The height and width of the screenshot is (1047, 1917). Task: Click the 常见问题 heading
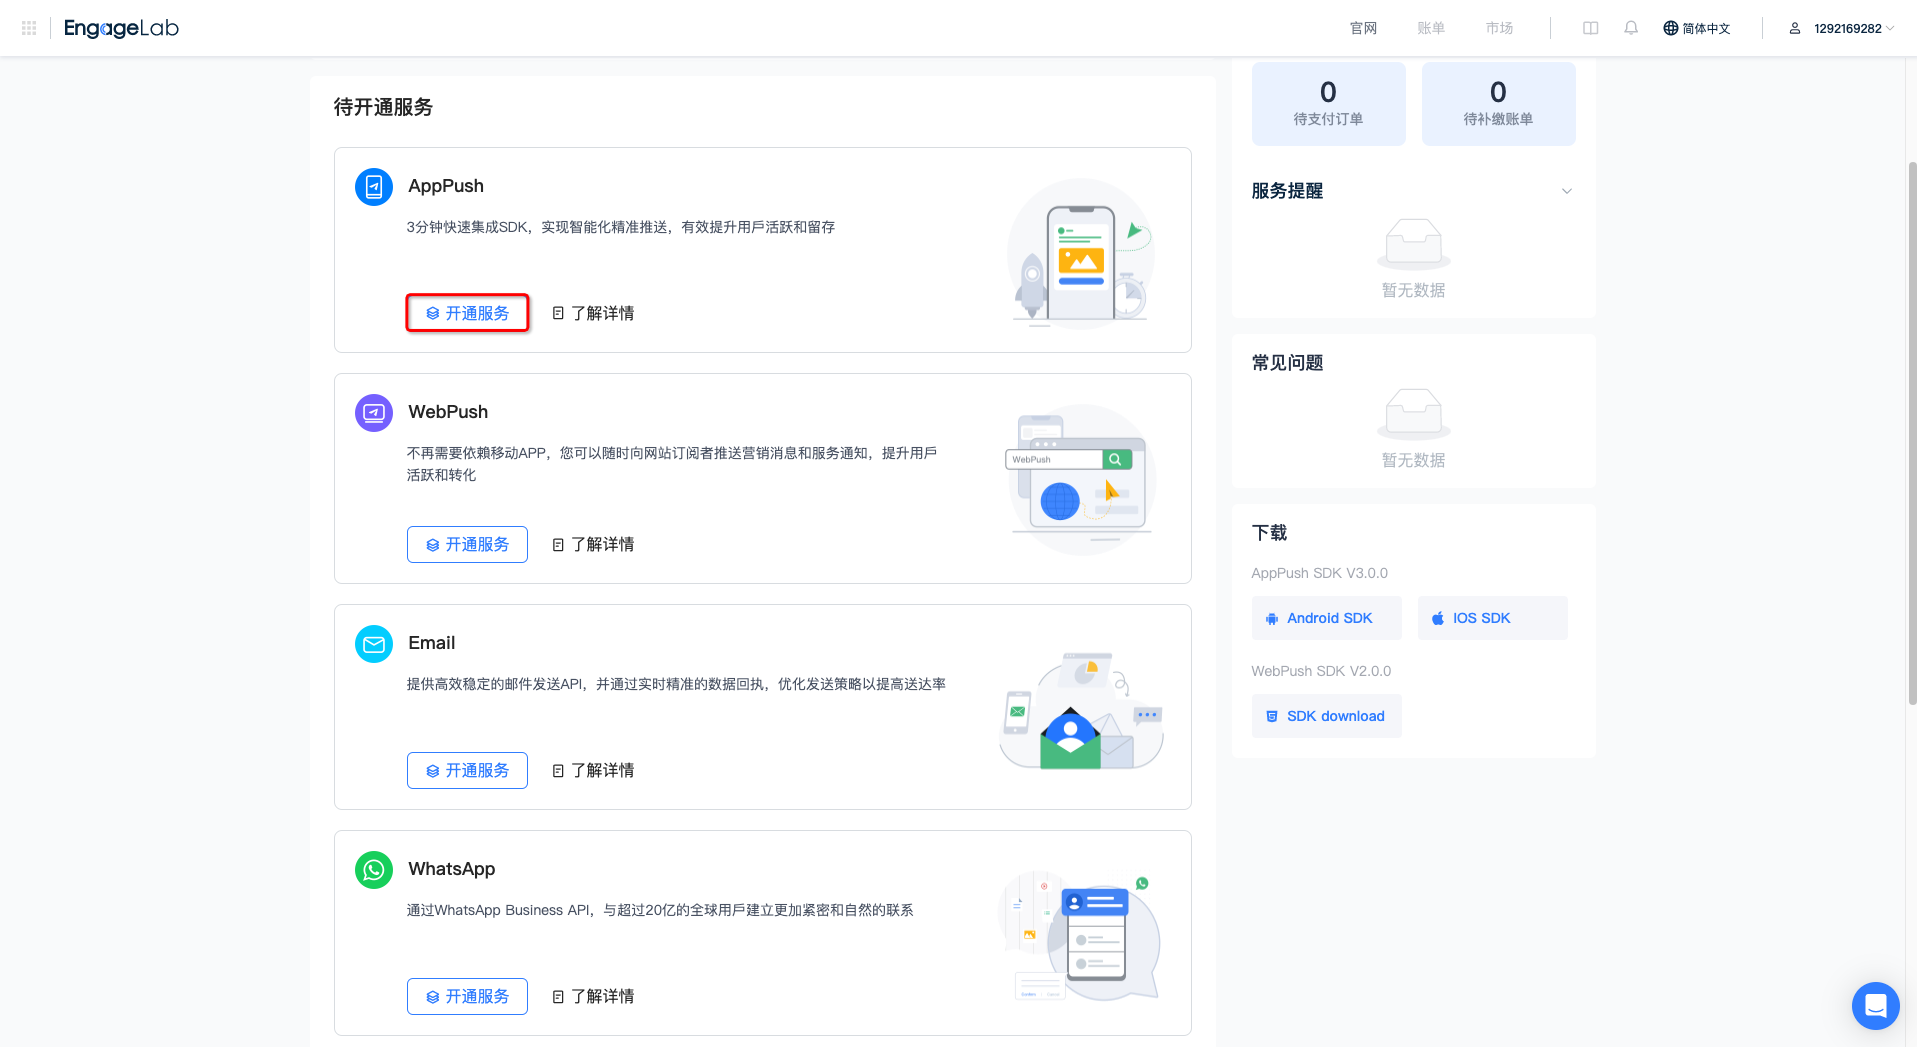pos(1287,363)
